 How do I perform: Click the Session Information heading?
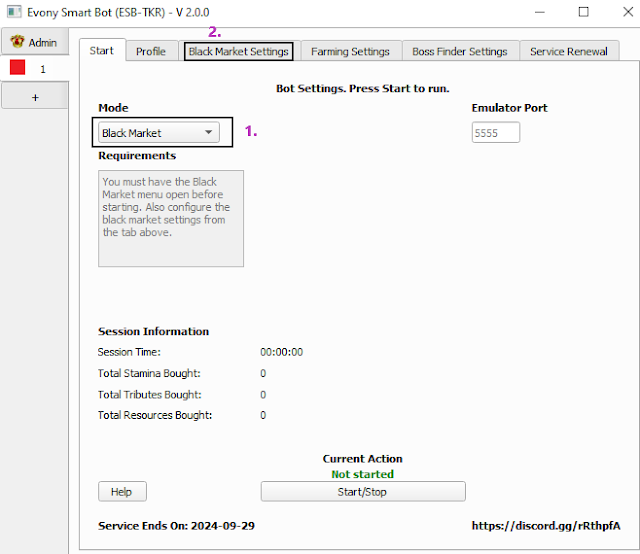click(x=153, y=331)
